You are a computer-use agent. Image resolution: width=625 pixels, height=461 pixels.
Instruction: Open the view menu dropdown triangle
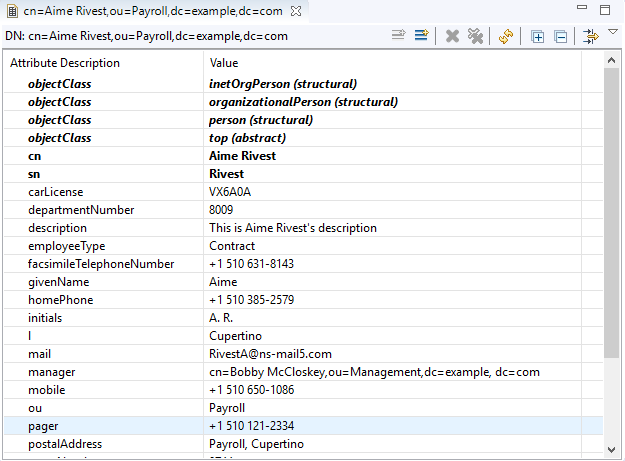pos(613,32)
